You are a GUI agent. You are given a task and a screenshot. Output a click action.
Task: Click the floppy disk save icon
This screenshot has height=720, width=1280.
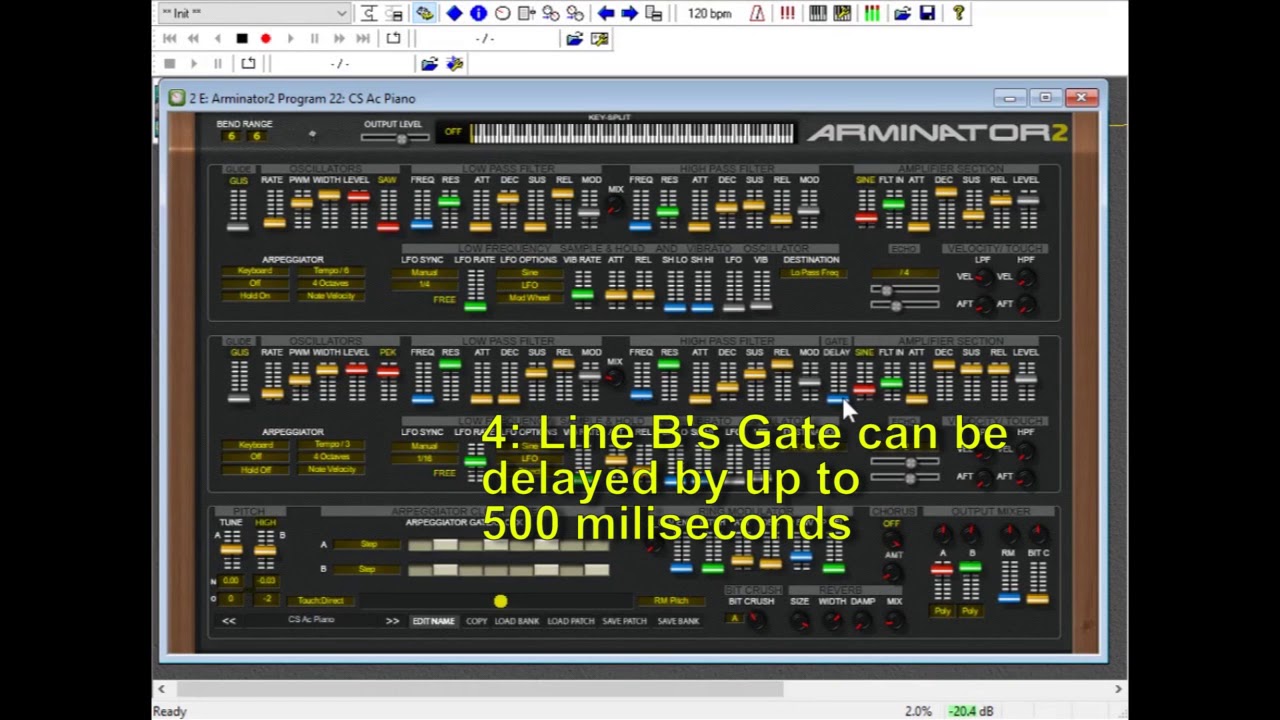coord(927,13)
